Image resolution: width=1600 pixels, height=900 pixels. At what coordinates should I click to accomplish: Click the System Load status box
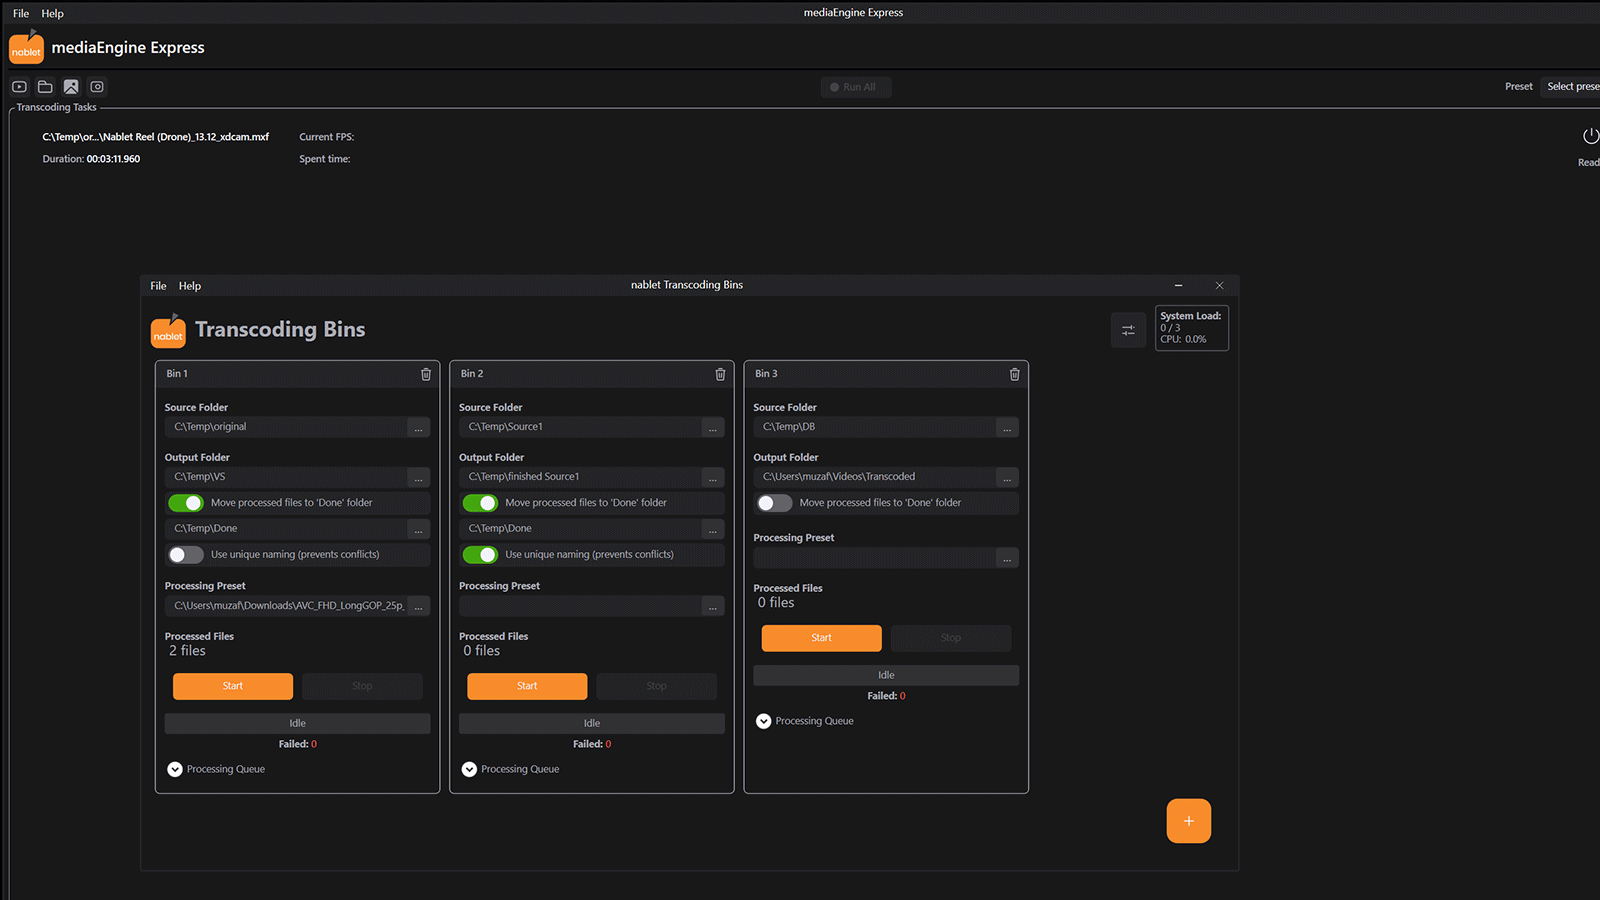pyautogui.click(x=1191, y=328)
